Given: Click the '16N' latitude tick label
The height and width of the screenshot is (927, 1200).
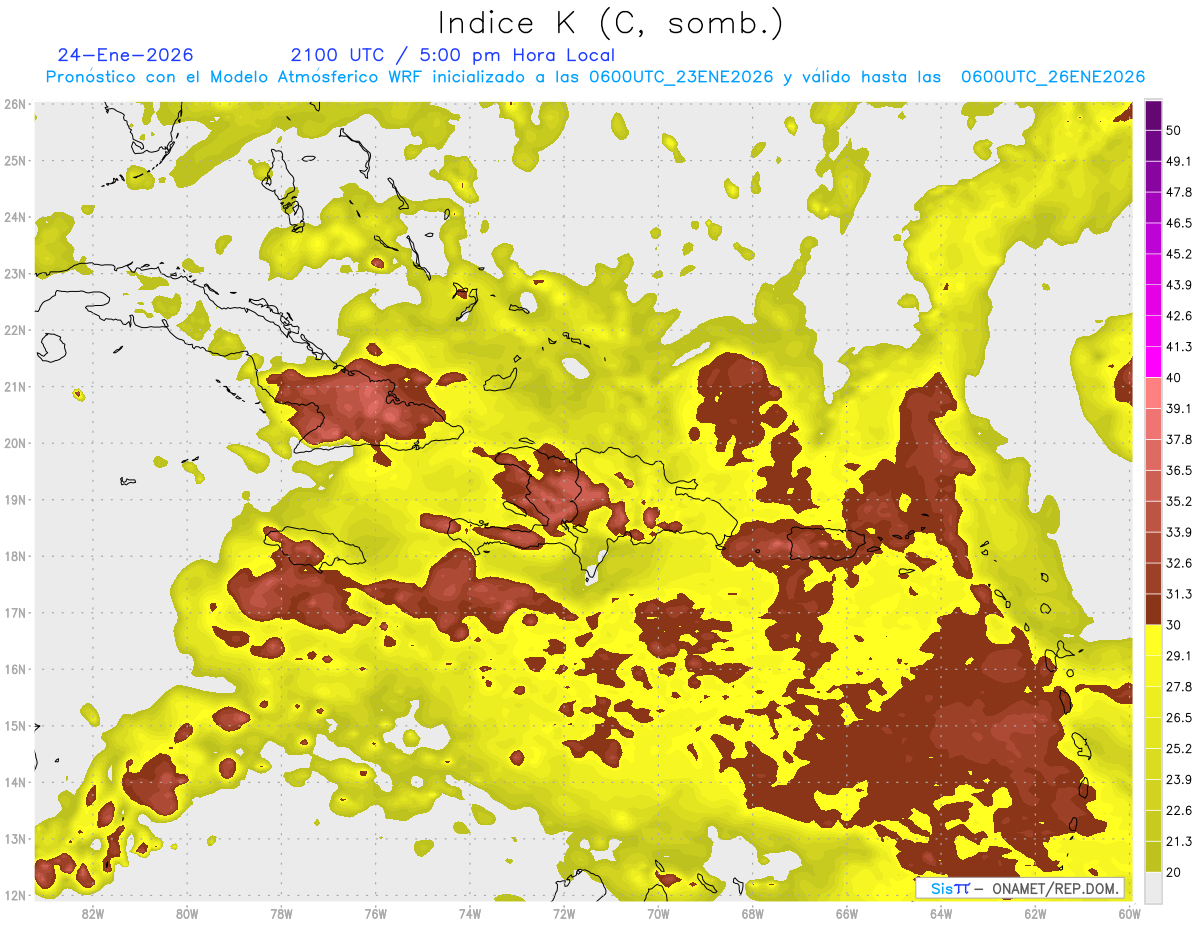Looking at the screenshot, I should 15,669.
